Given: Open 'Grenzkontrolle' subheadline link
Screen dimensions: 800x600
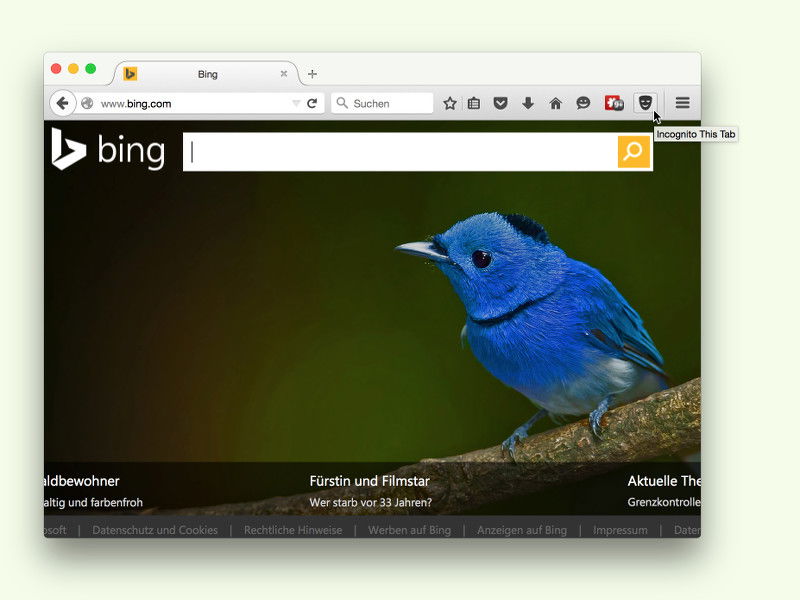Looking at the screenshot, I should [x=664, y=502].
